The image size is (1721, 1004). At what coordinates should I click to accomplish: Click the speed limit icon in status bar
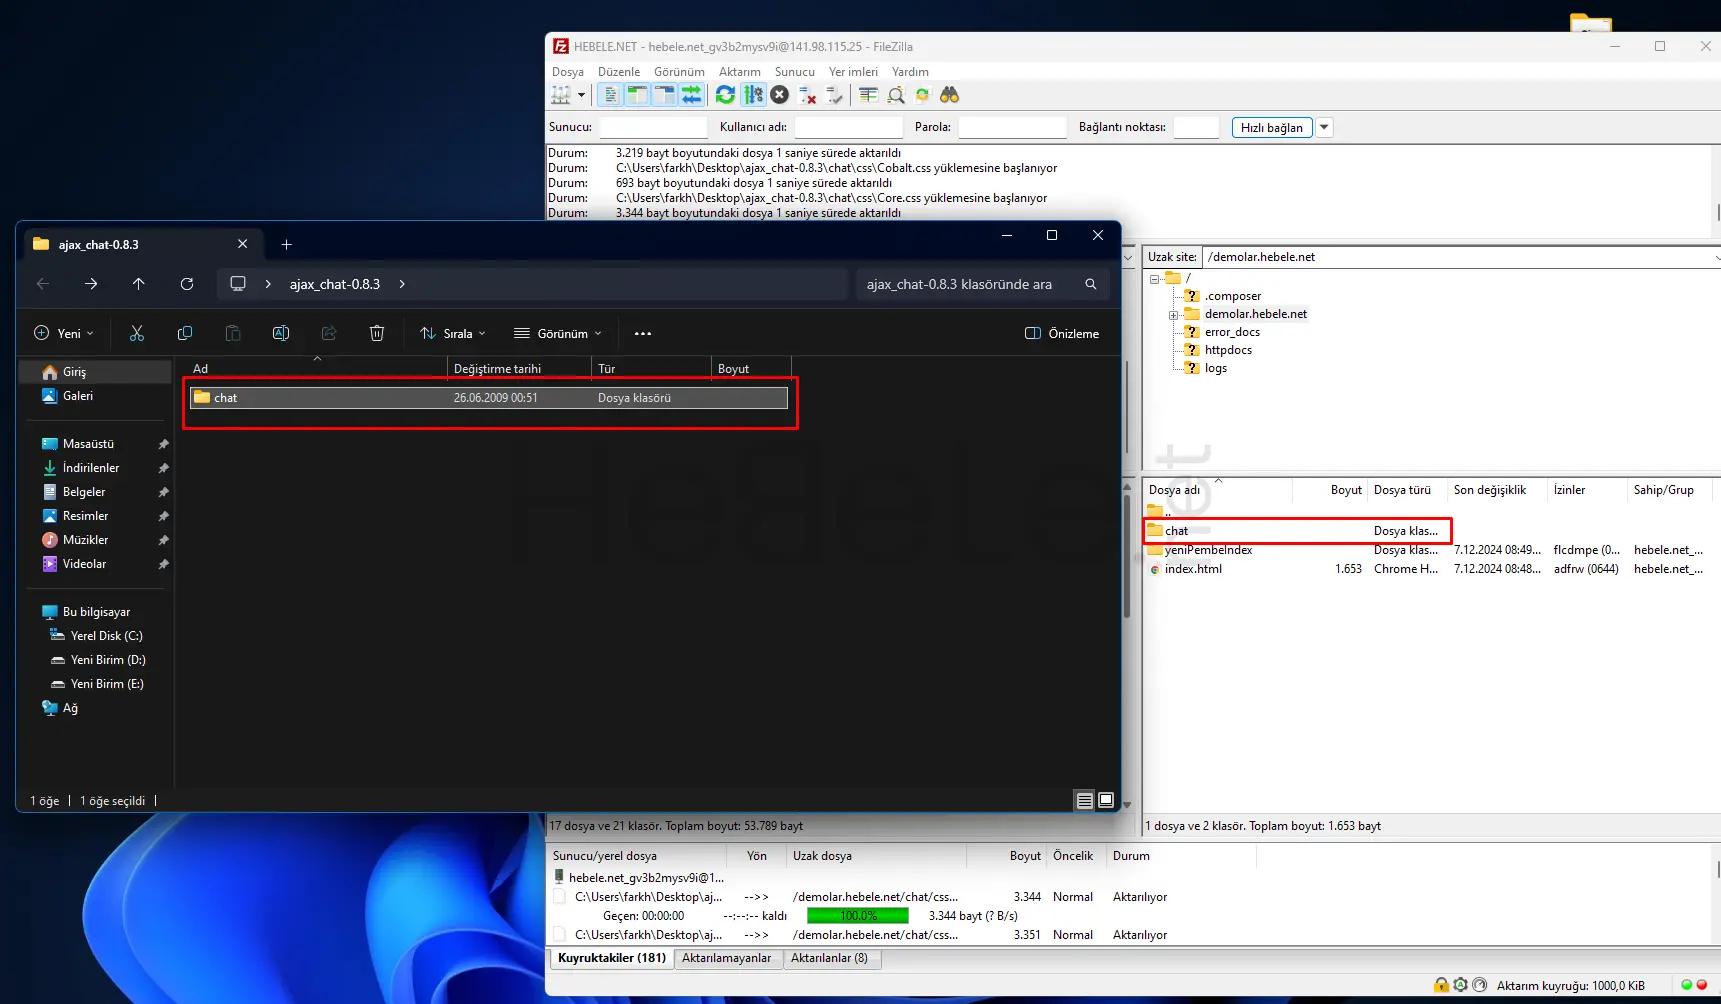[1480, 985]
